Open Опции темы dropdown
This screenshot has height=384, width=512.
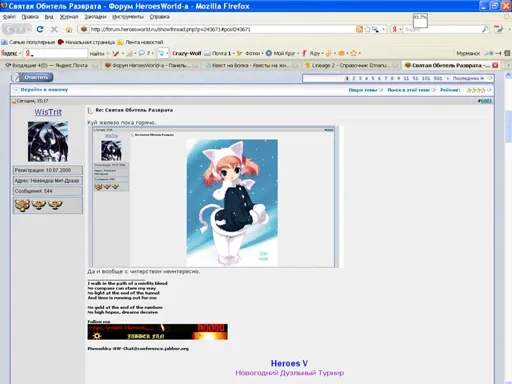click(366, 90)
